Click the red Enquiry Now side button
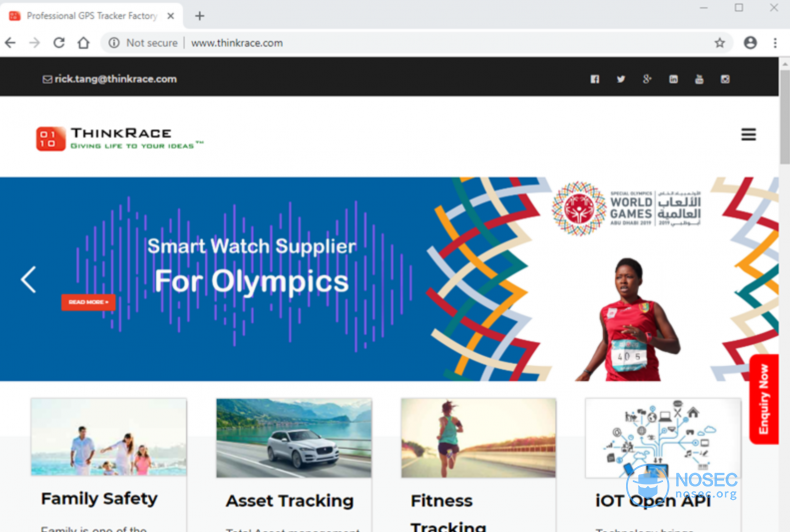Viewport: 790px width, 532px height. coord(764,400)
